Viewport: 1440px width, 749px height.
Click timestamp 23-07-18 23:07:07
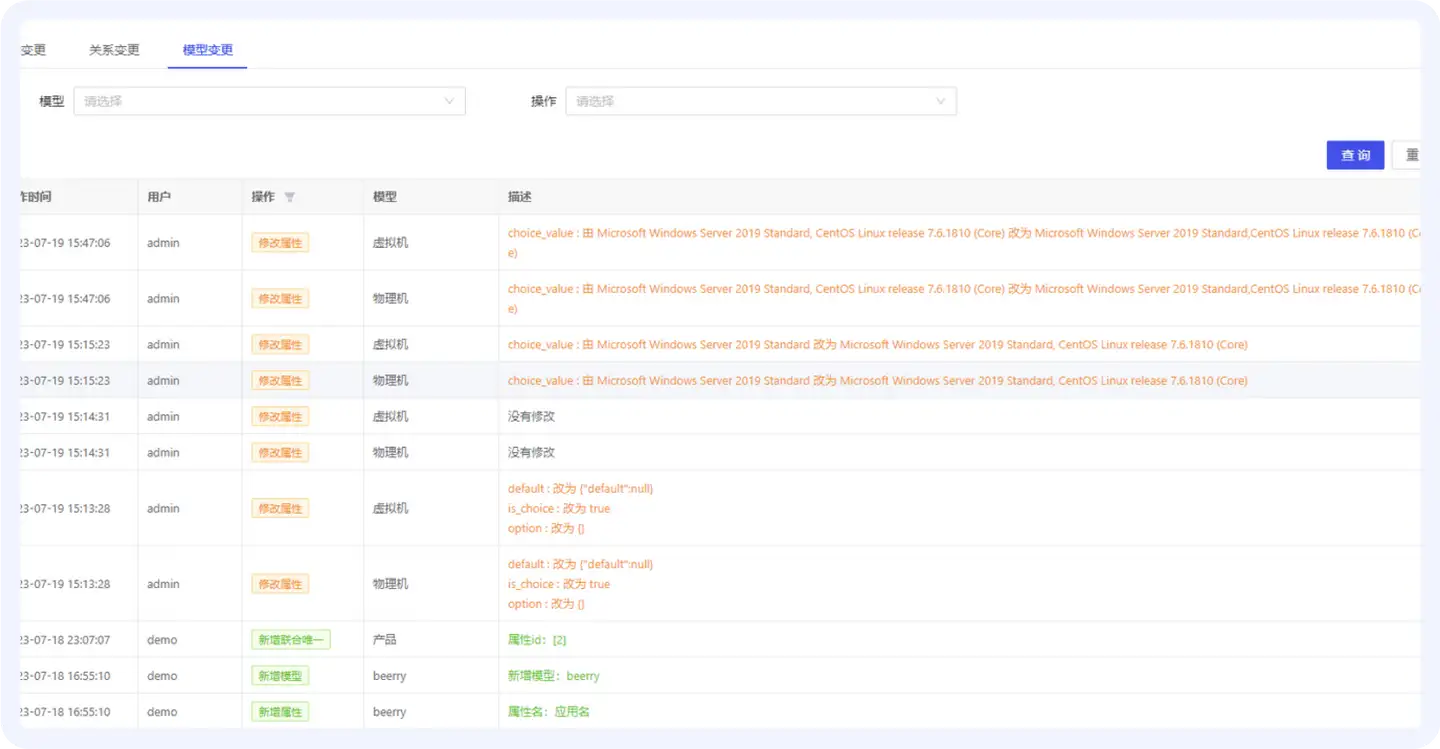(x=65, y=640)
